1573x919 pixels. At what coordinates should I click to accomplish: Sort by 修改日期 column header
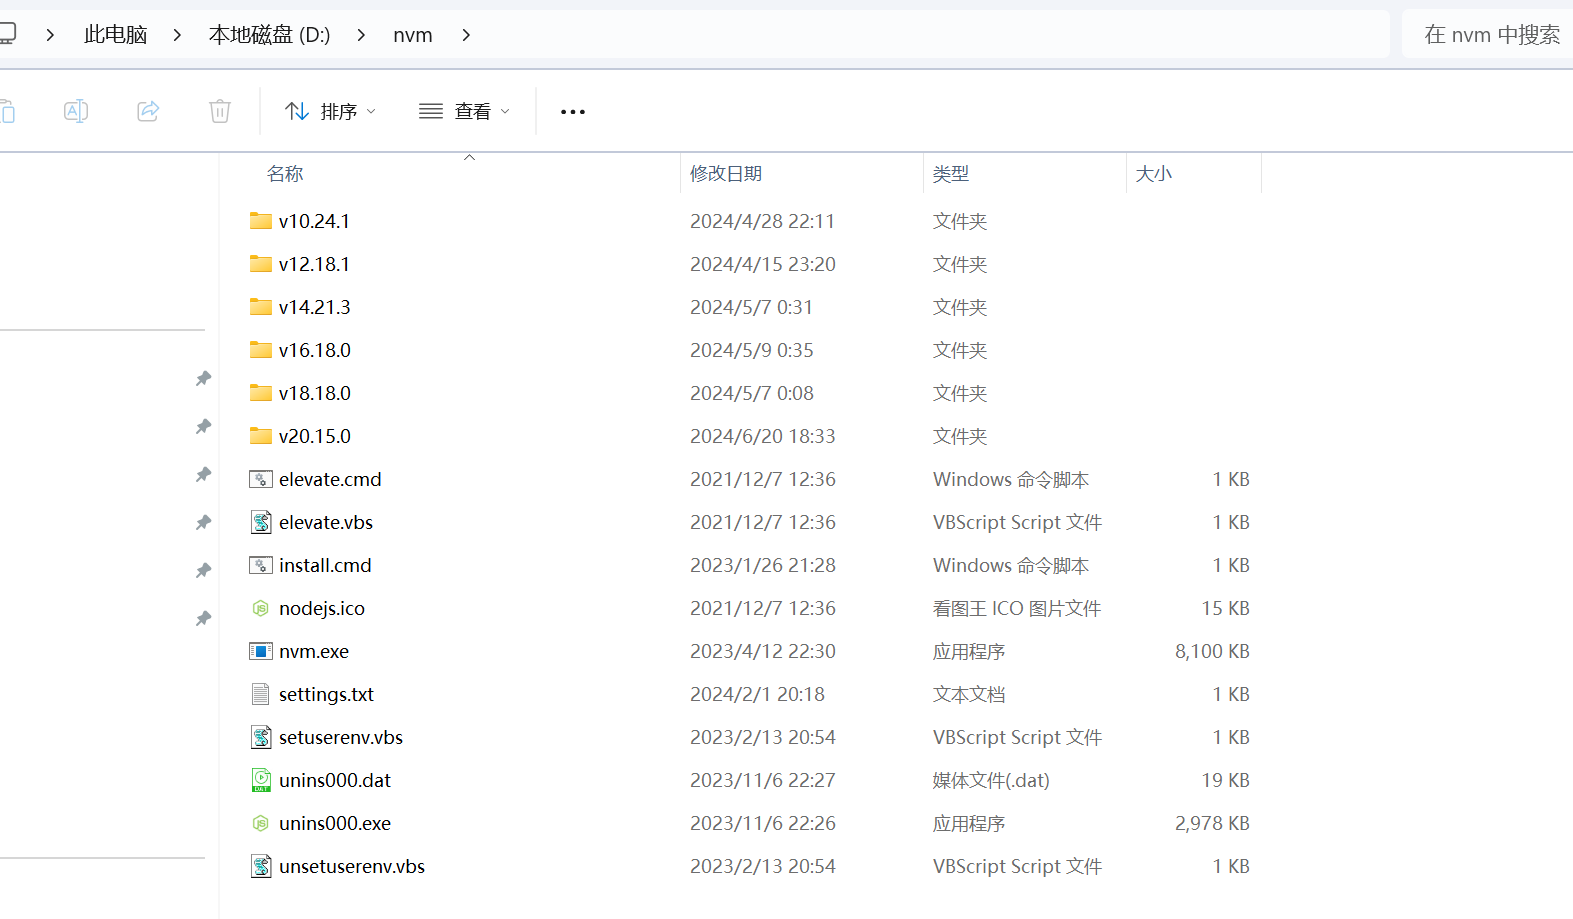coord(726,174)
